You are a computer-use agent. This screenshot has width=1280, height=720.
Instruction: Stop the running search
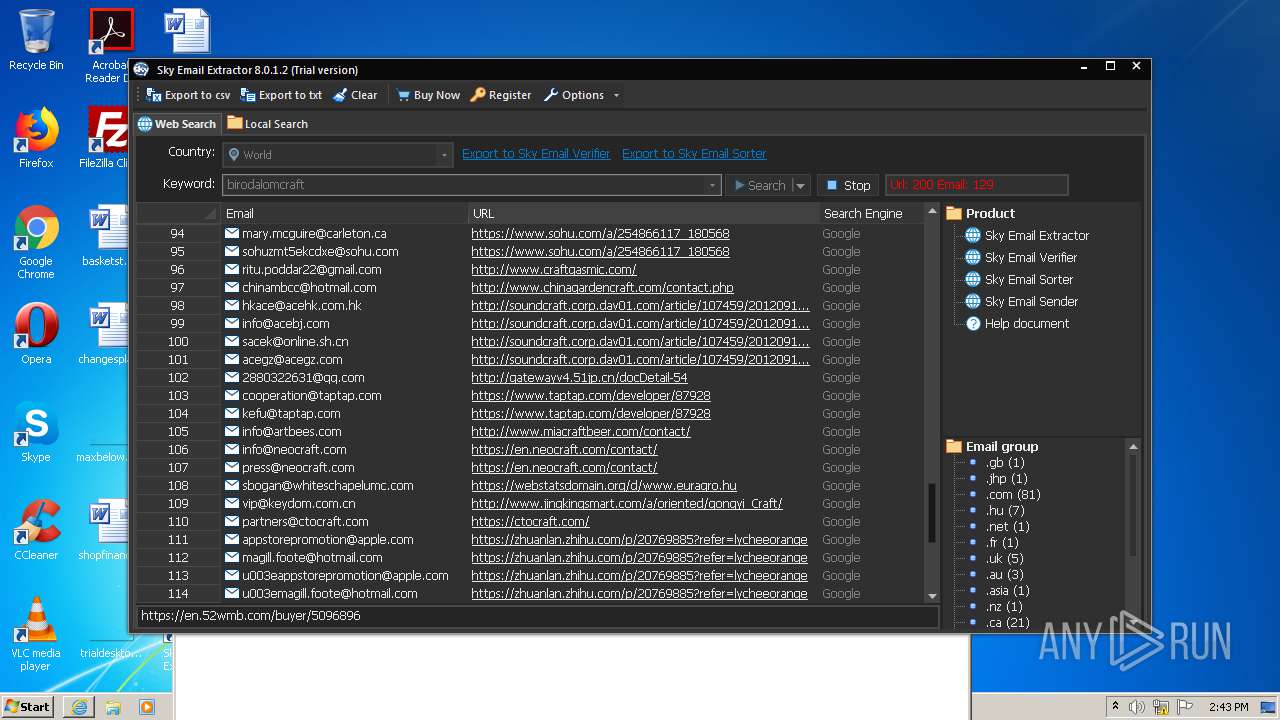(848, 185)
